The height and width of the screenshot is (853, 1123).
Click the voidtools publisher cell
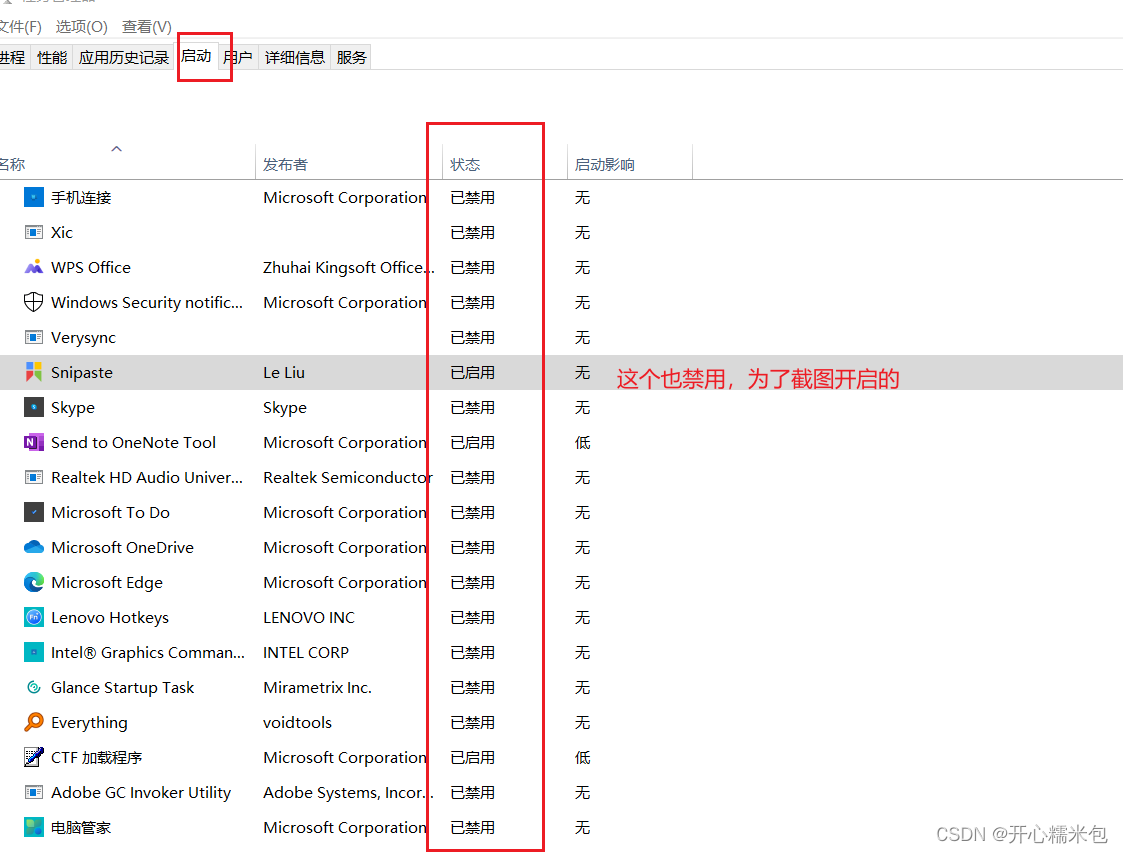(297, 722)
